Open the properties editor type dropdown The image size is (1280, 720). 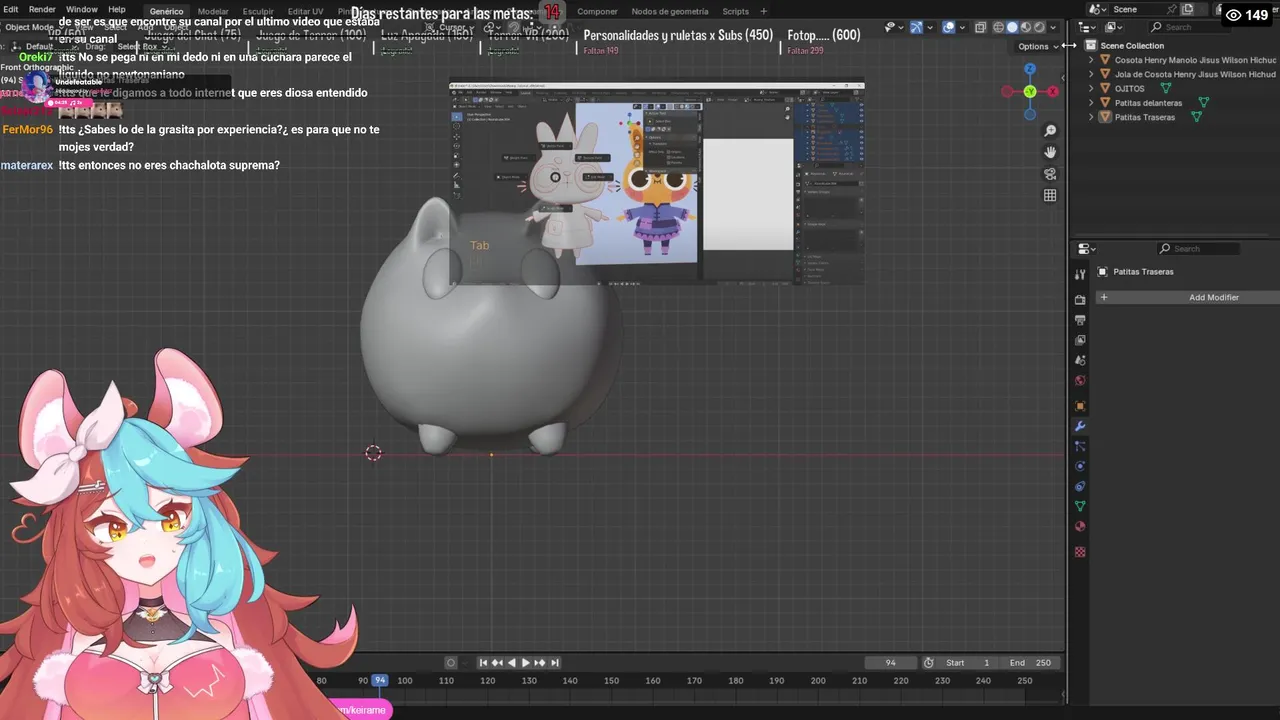[x=1086, y=248]
